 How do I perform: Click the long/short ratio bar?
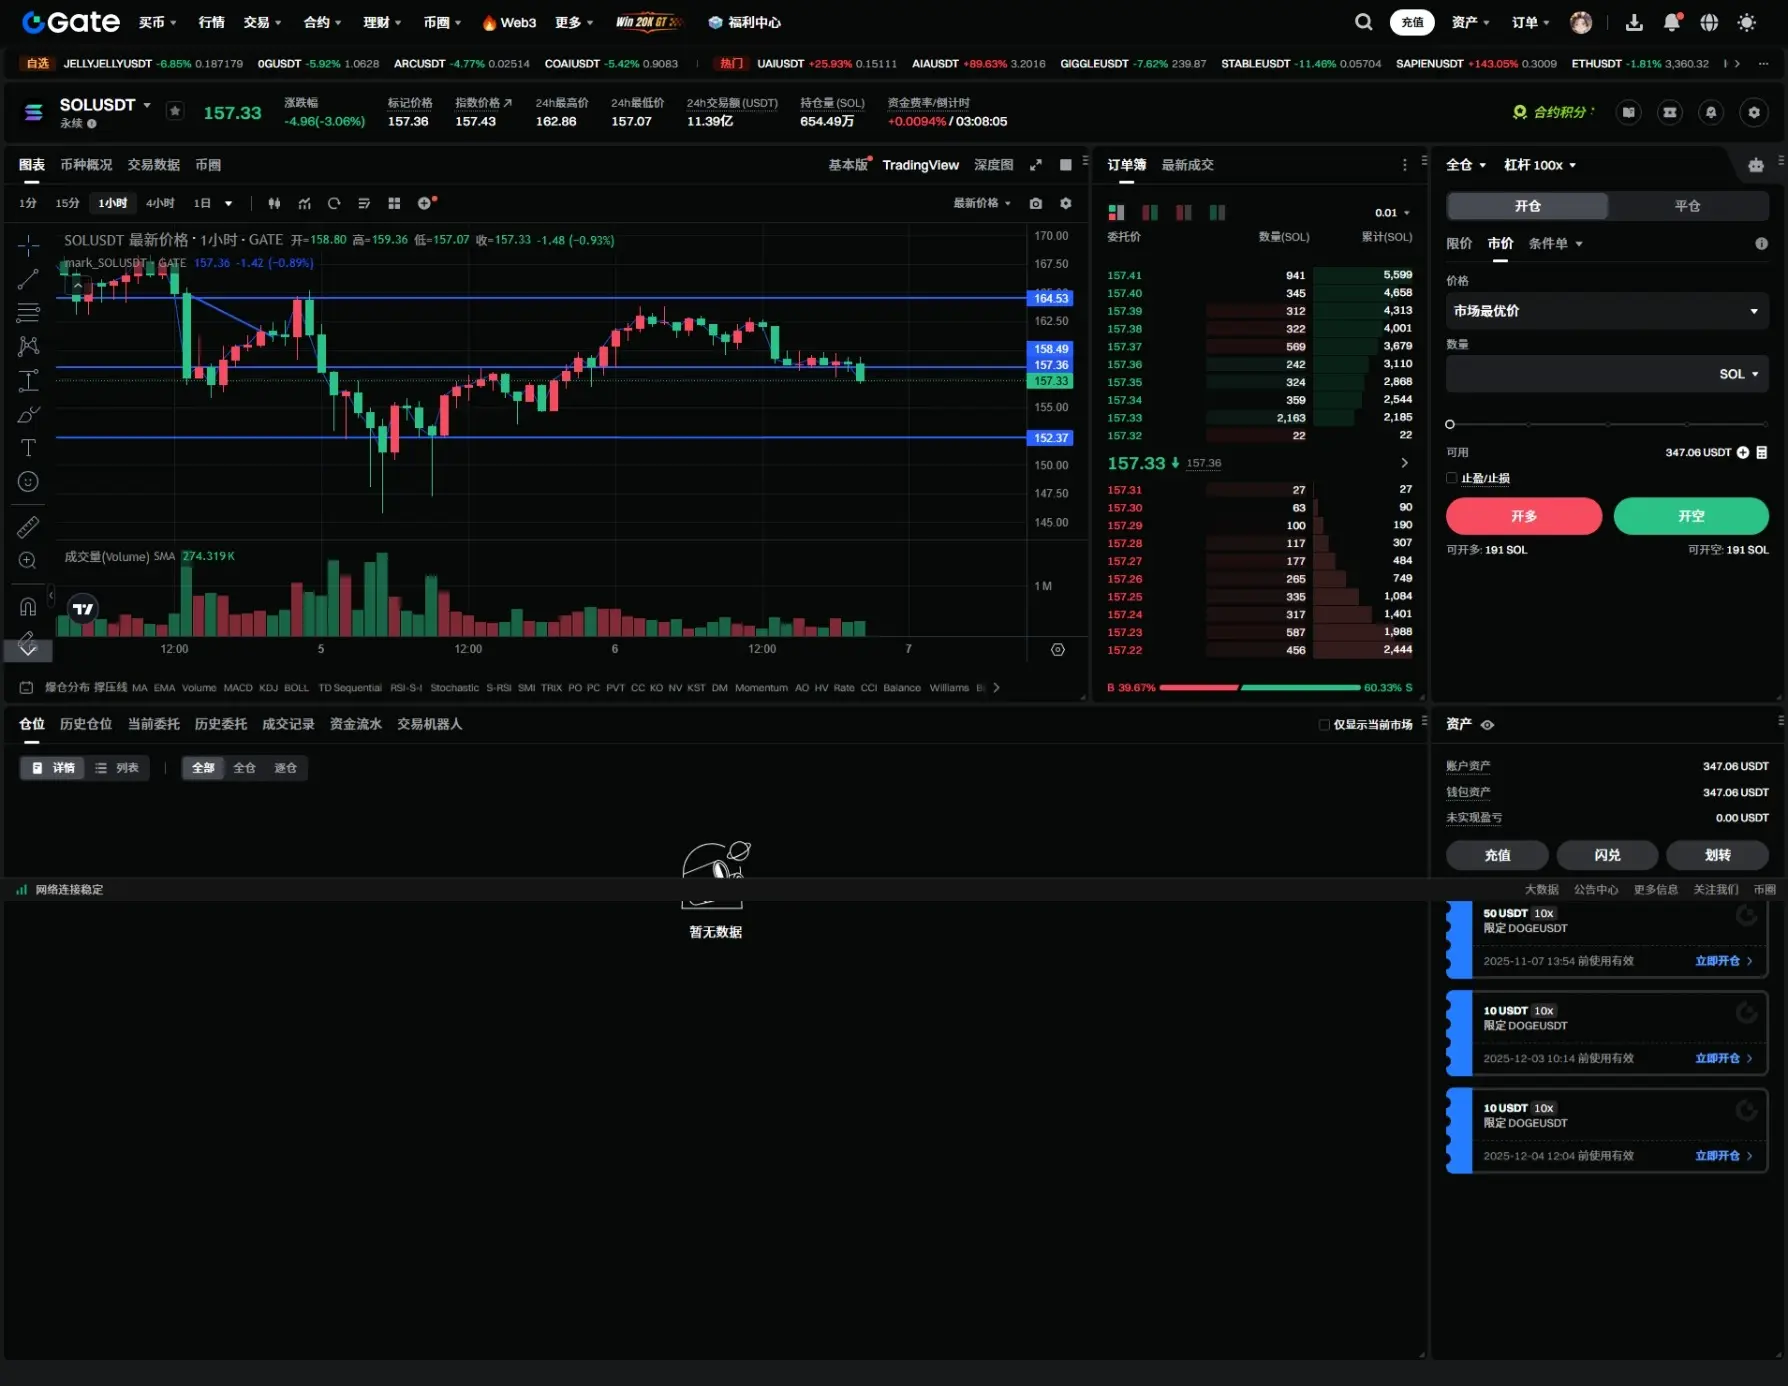(1260, 688)
